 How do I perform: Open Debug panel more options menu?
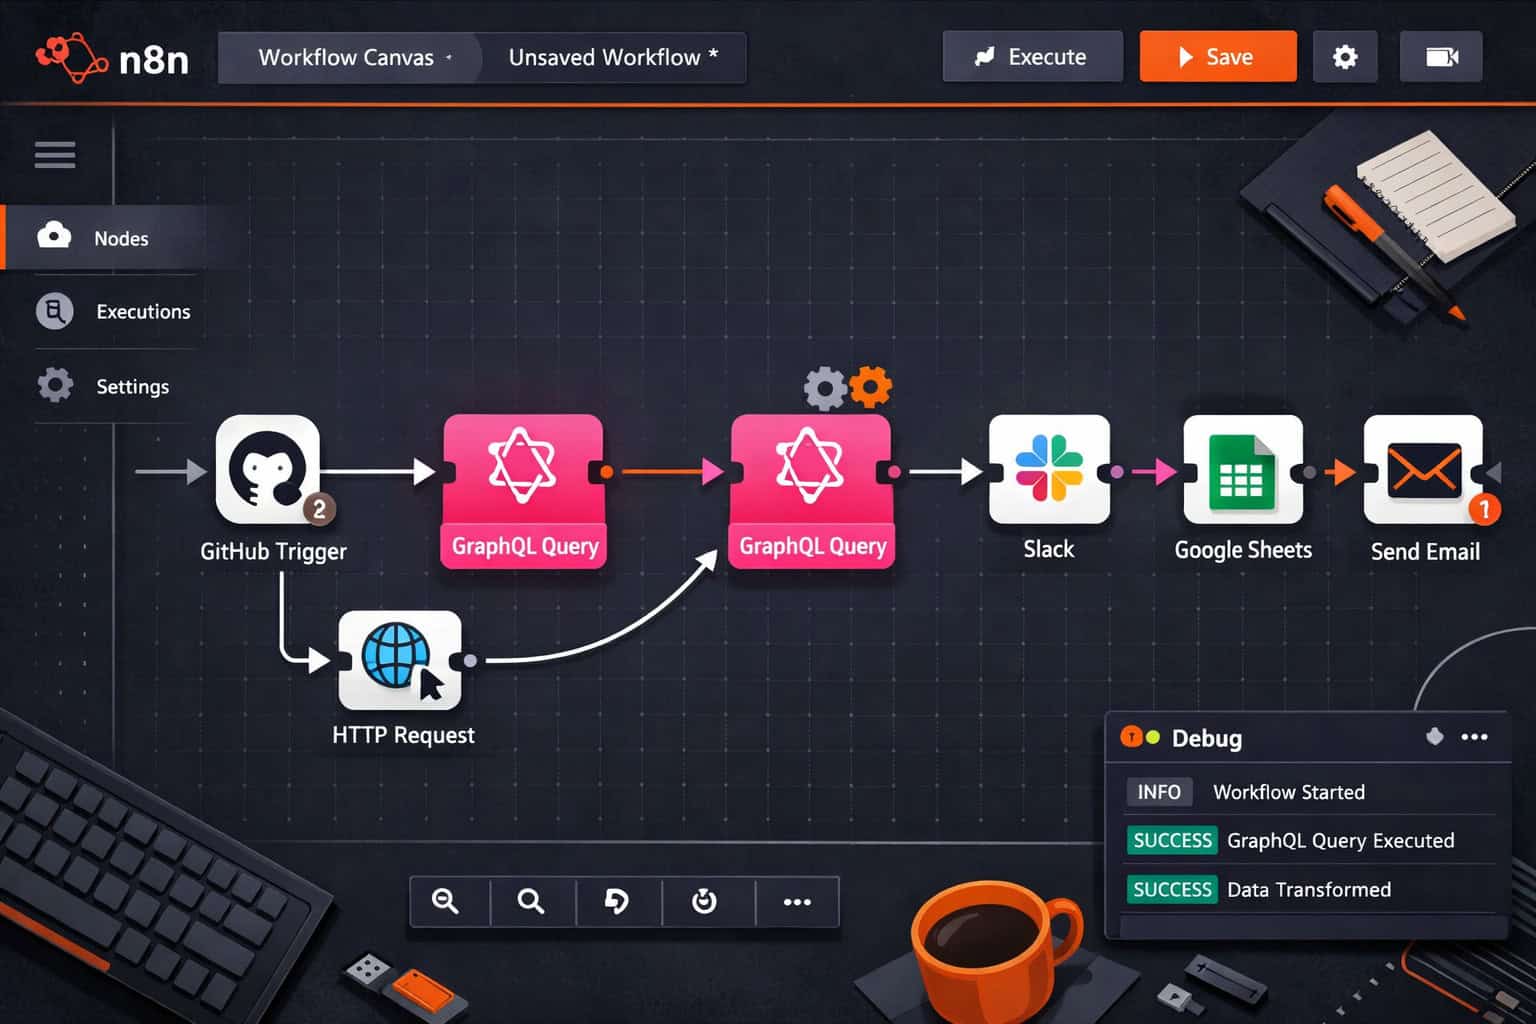click(1475, 737)
